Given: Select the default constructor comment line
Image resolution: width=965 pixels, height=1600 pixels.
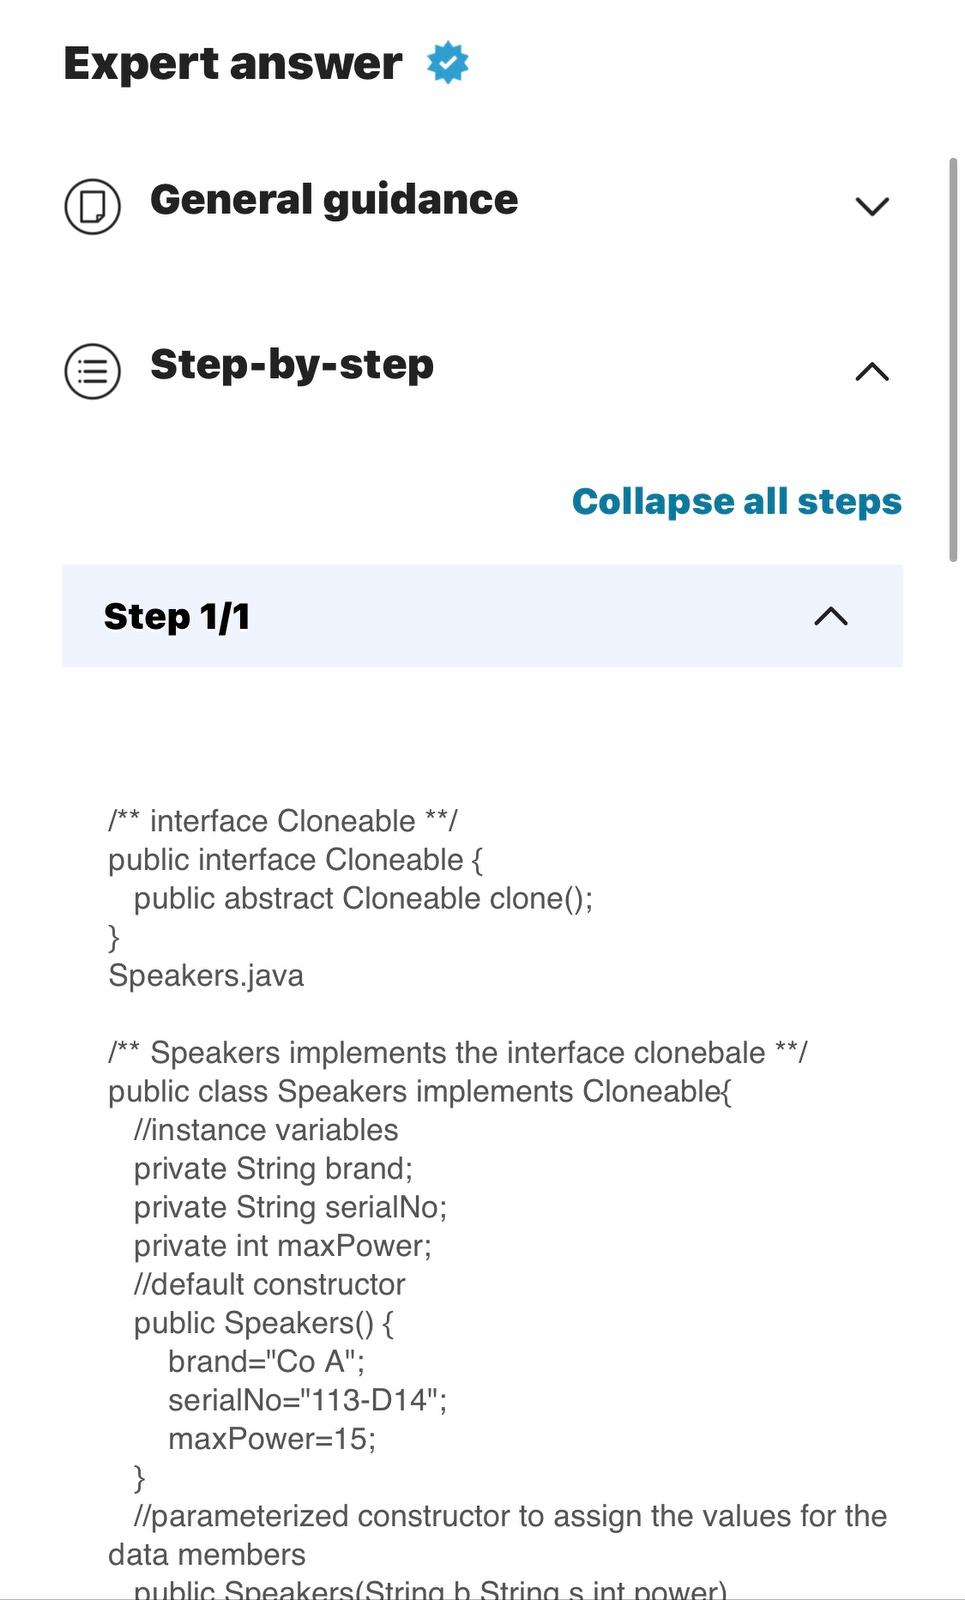Looking at the screenshot, I should (x=269, y=1284).
